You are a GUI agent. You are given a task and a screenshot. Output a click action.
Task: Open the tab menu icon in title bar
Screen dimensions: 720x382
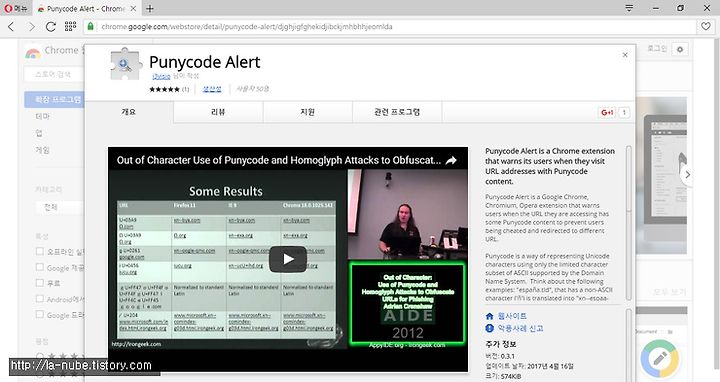(629, 8)
